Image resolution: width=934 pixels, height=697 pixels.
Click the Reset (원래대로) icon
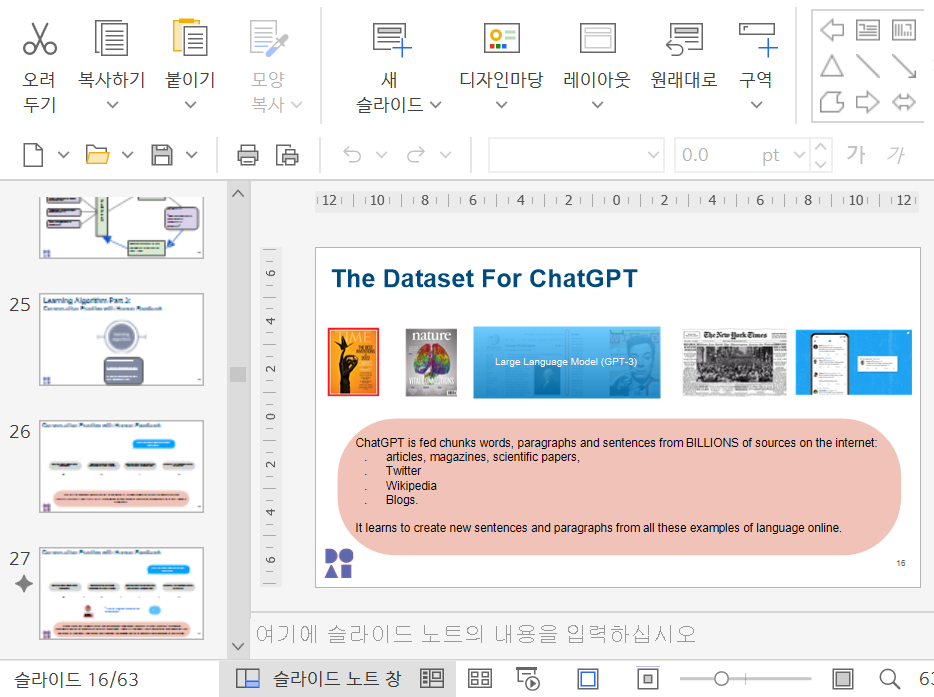click(x=684, y=39)
